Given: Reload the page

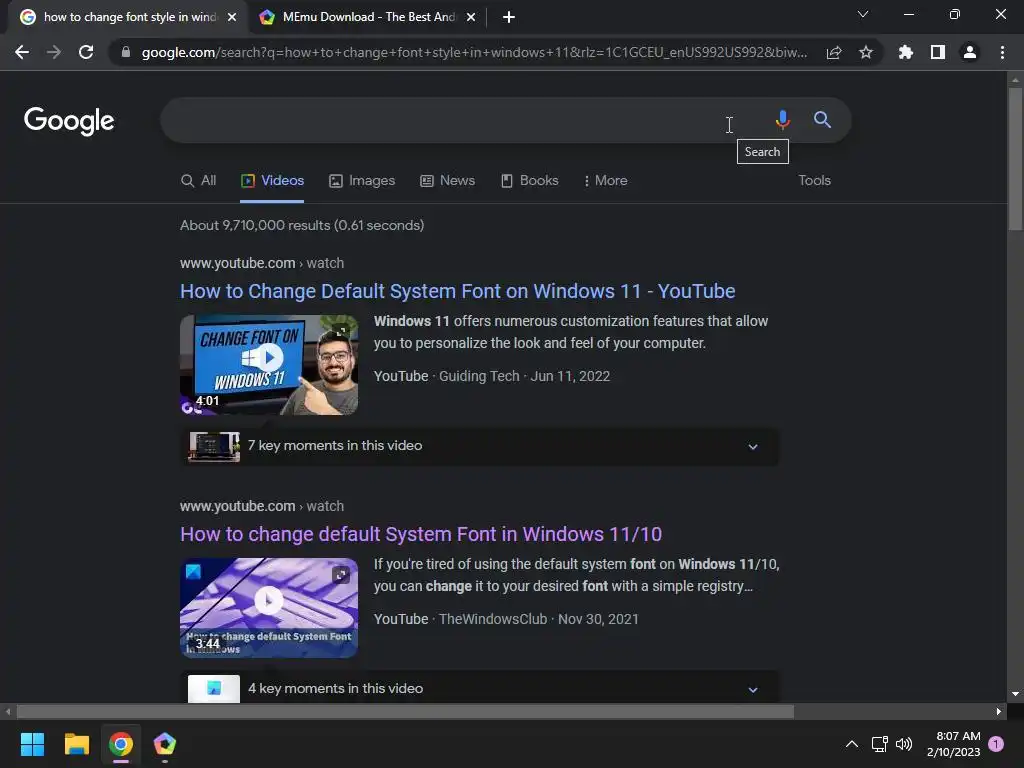Looking at the screenshot, I should 86,52.
